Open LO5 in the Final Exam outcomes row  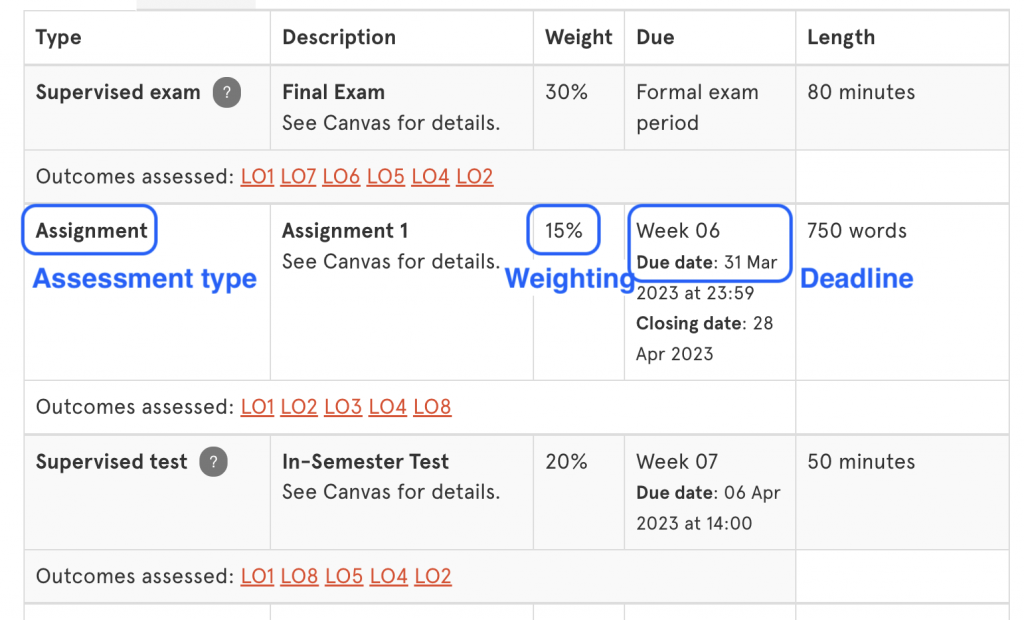click(x=385, y=176)
